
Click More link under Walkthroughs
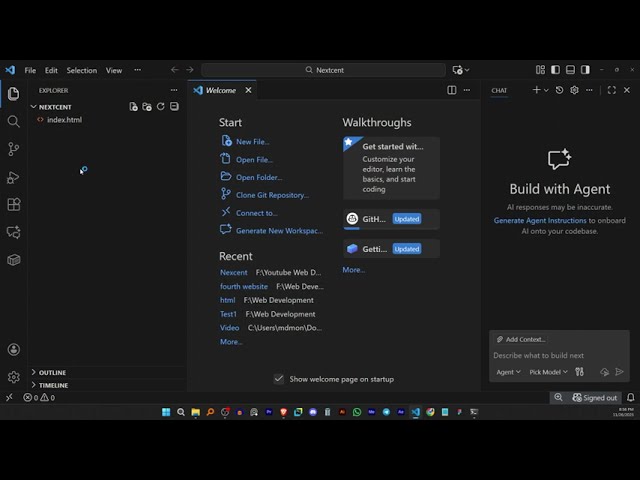point(353,270)
